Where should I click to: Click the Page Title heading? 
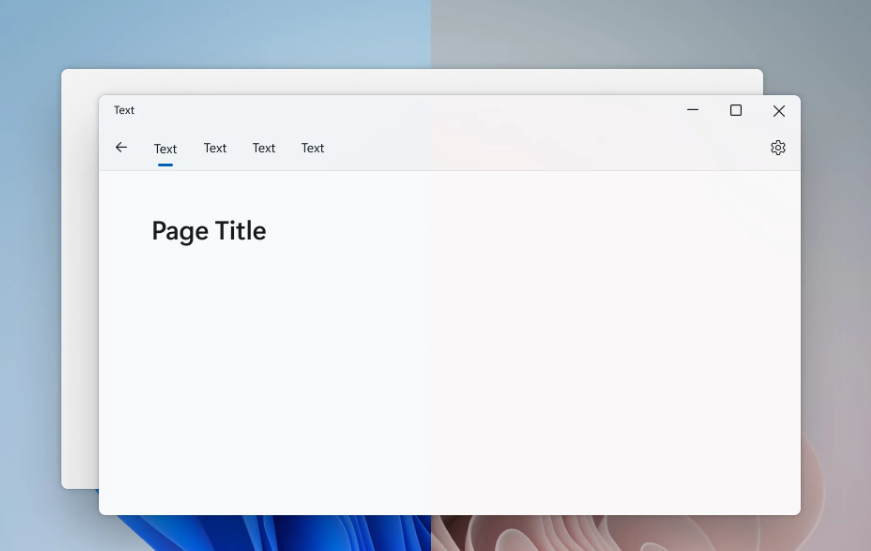click(x=209, y=231)
